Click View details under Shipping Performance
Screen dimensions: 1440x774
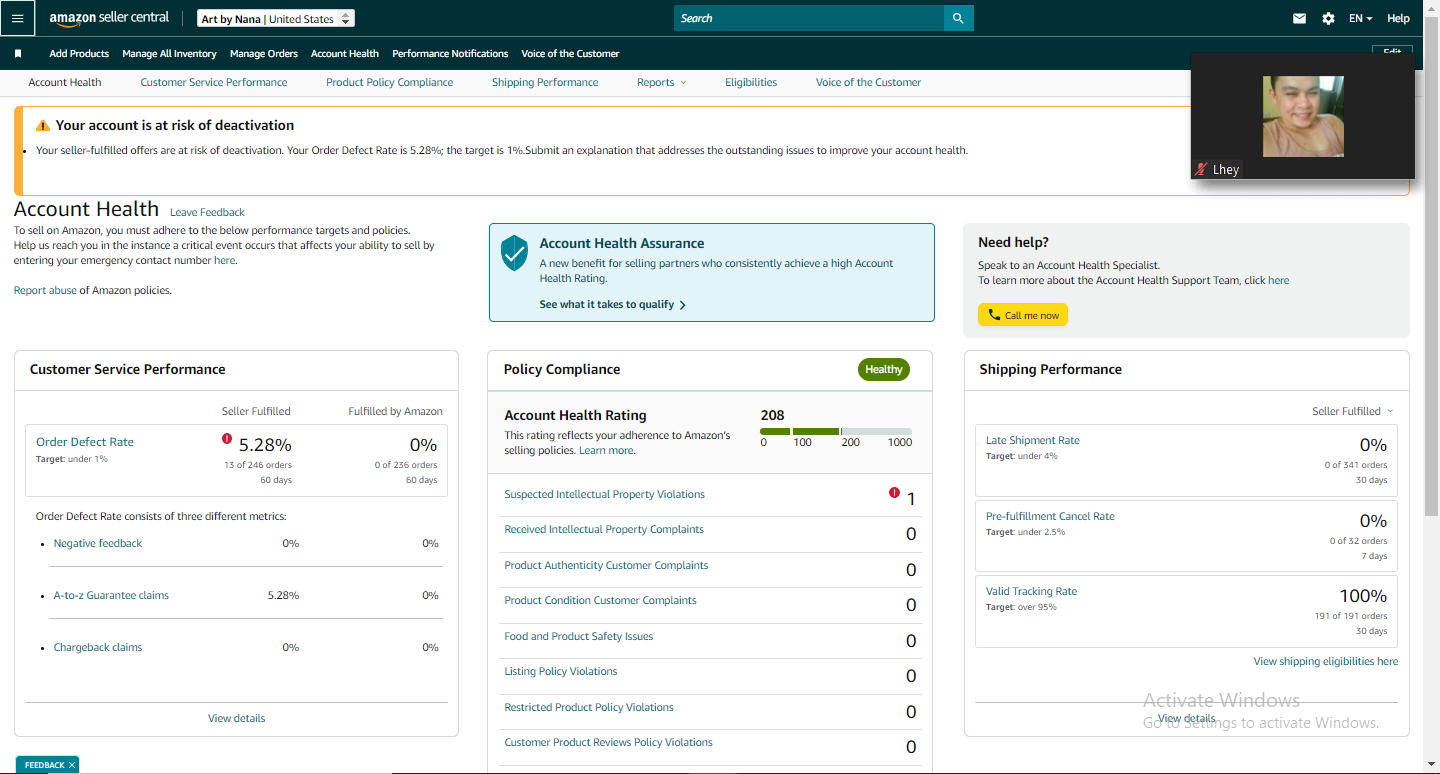[x=1186, y=718]
